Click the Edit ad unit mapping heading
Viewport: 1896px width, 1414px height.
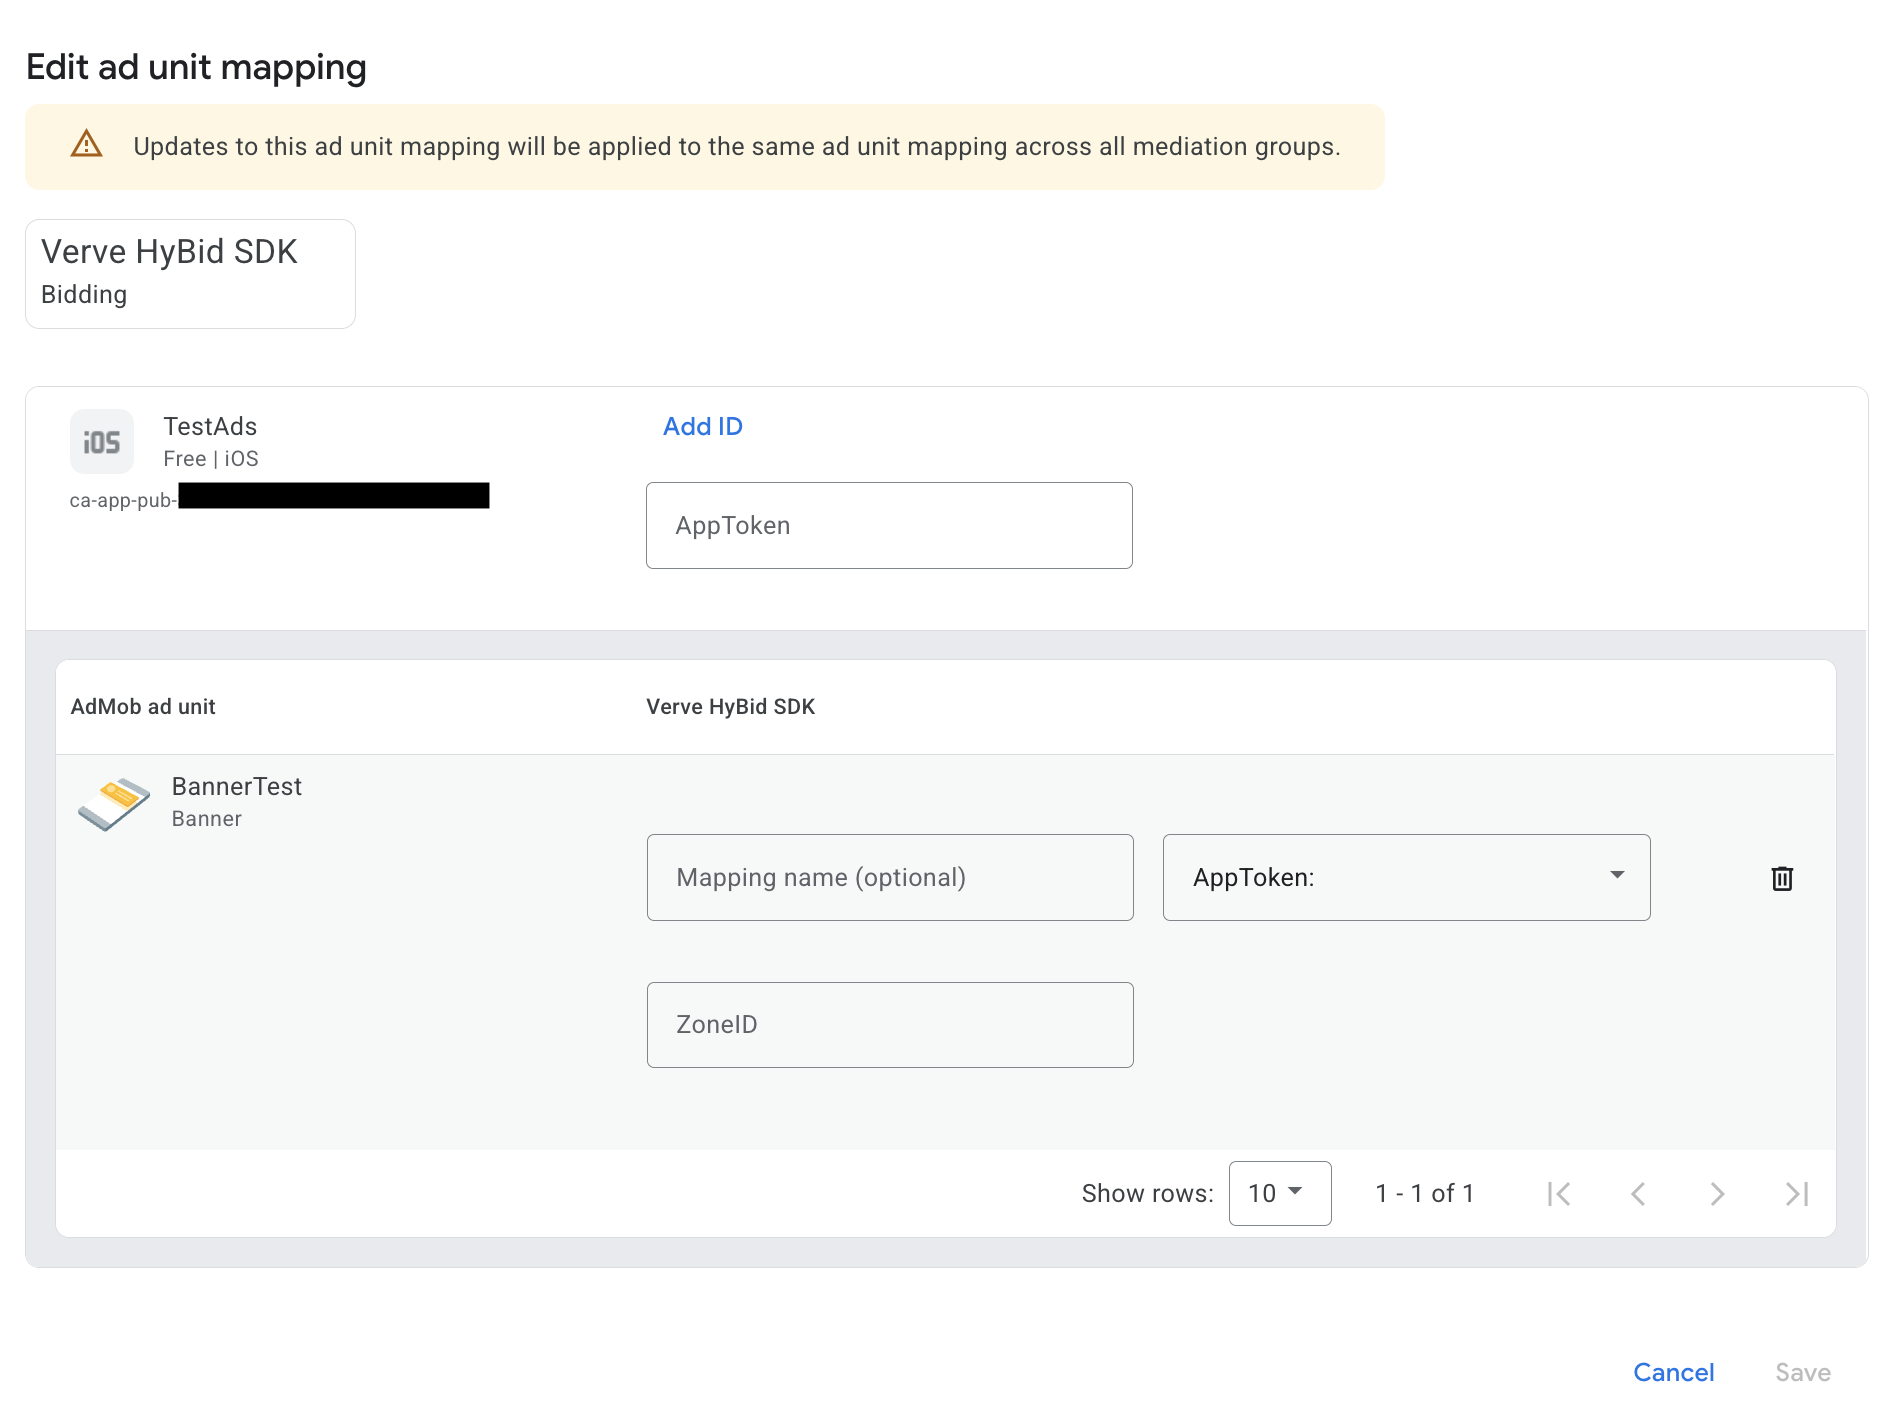(196, 67)
